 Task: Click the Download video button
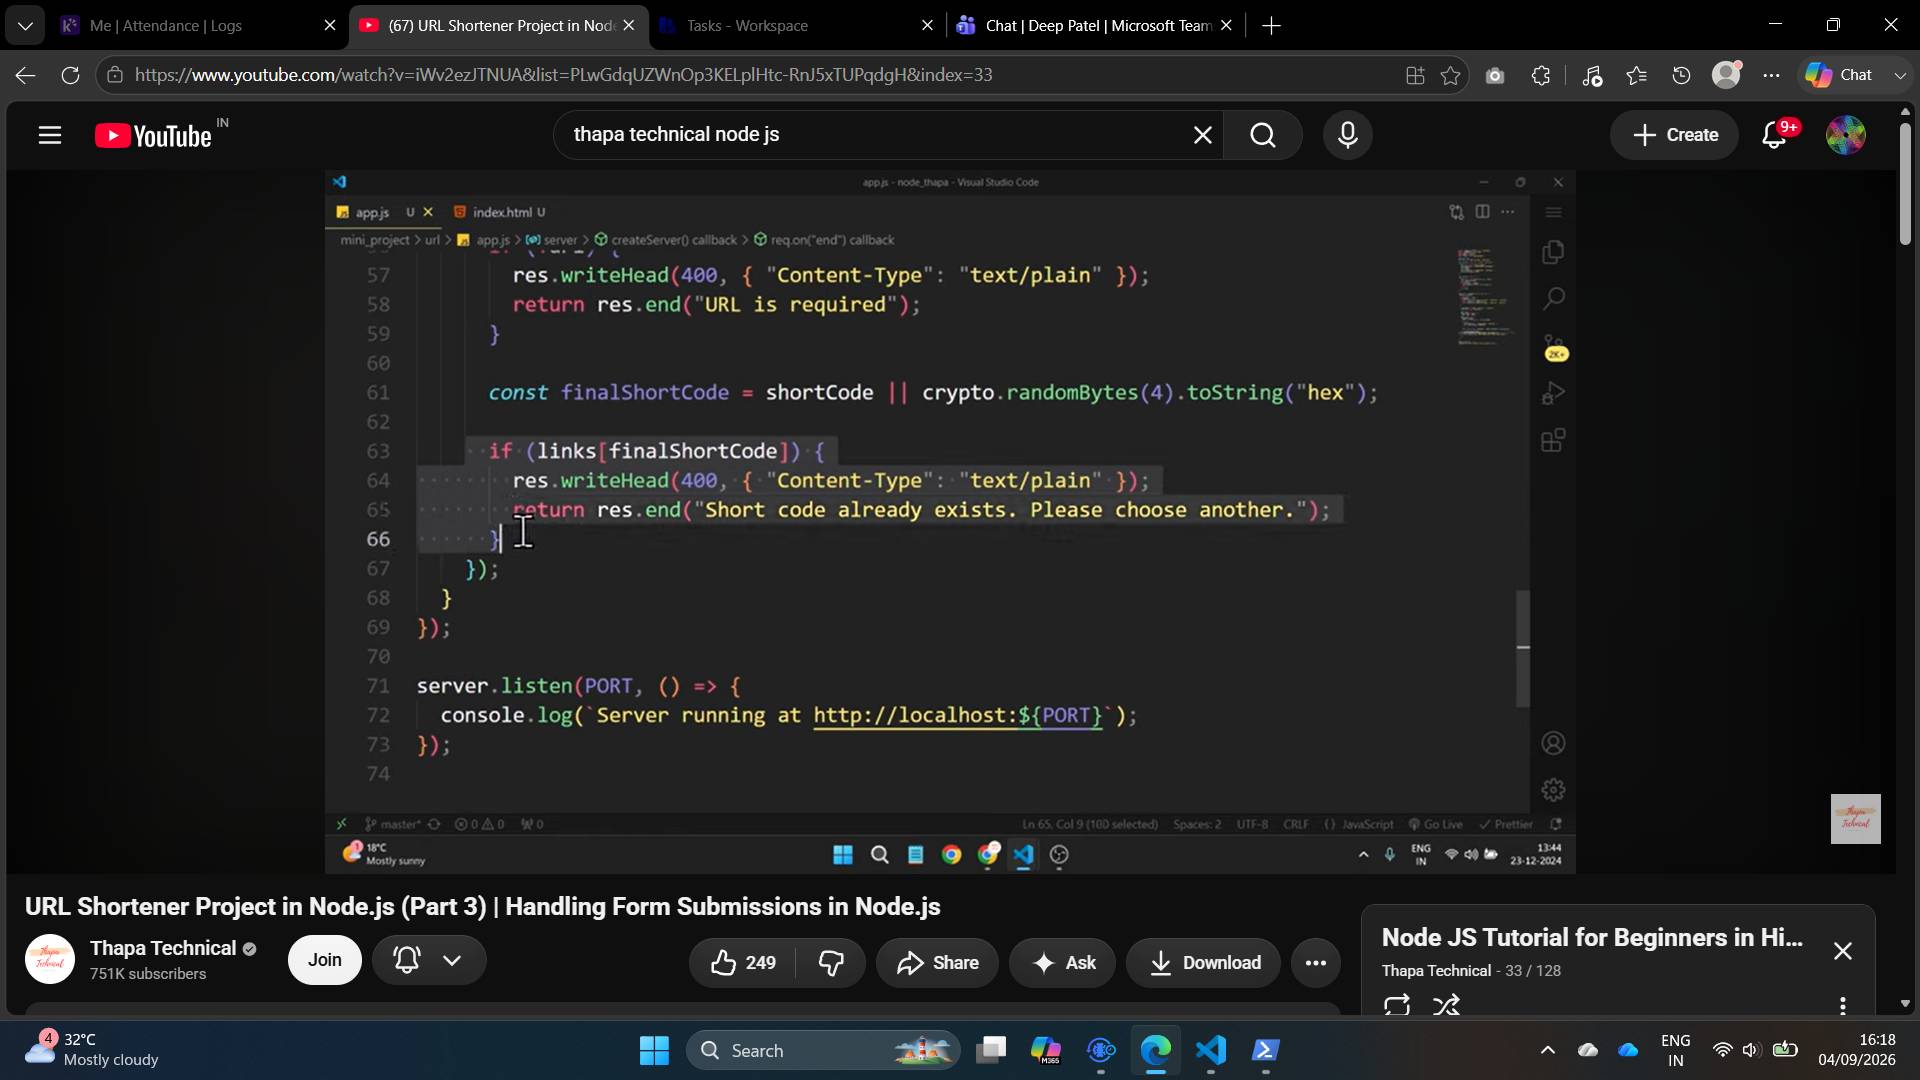pos(1203,963)
